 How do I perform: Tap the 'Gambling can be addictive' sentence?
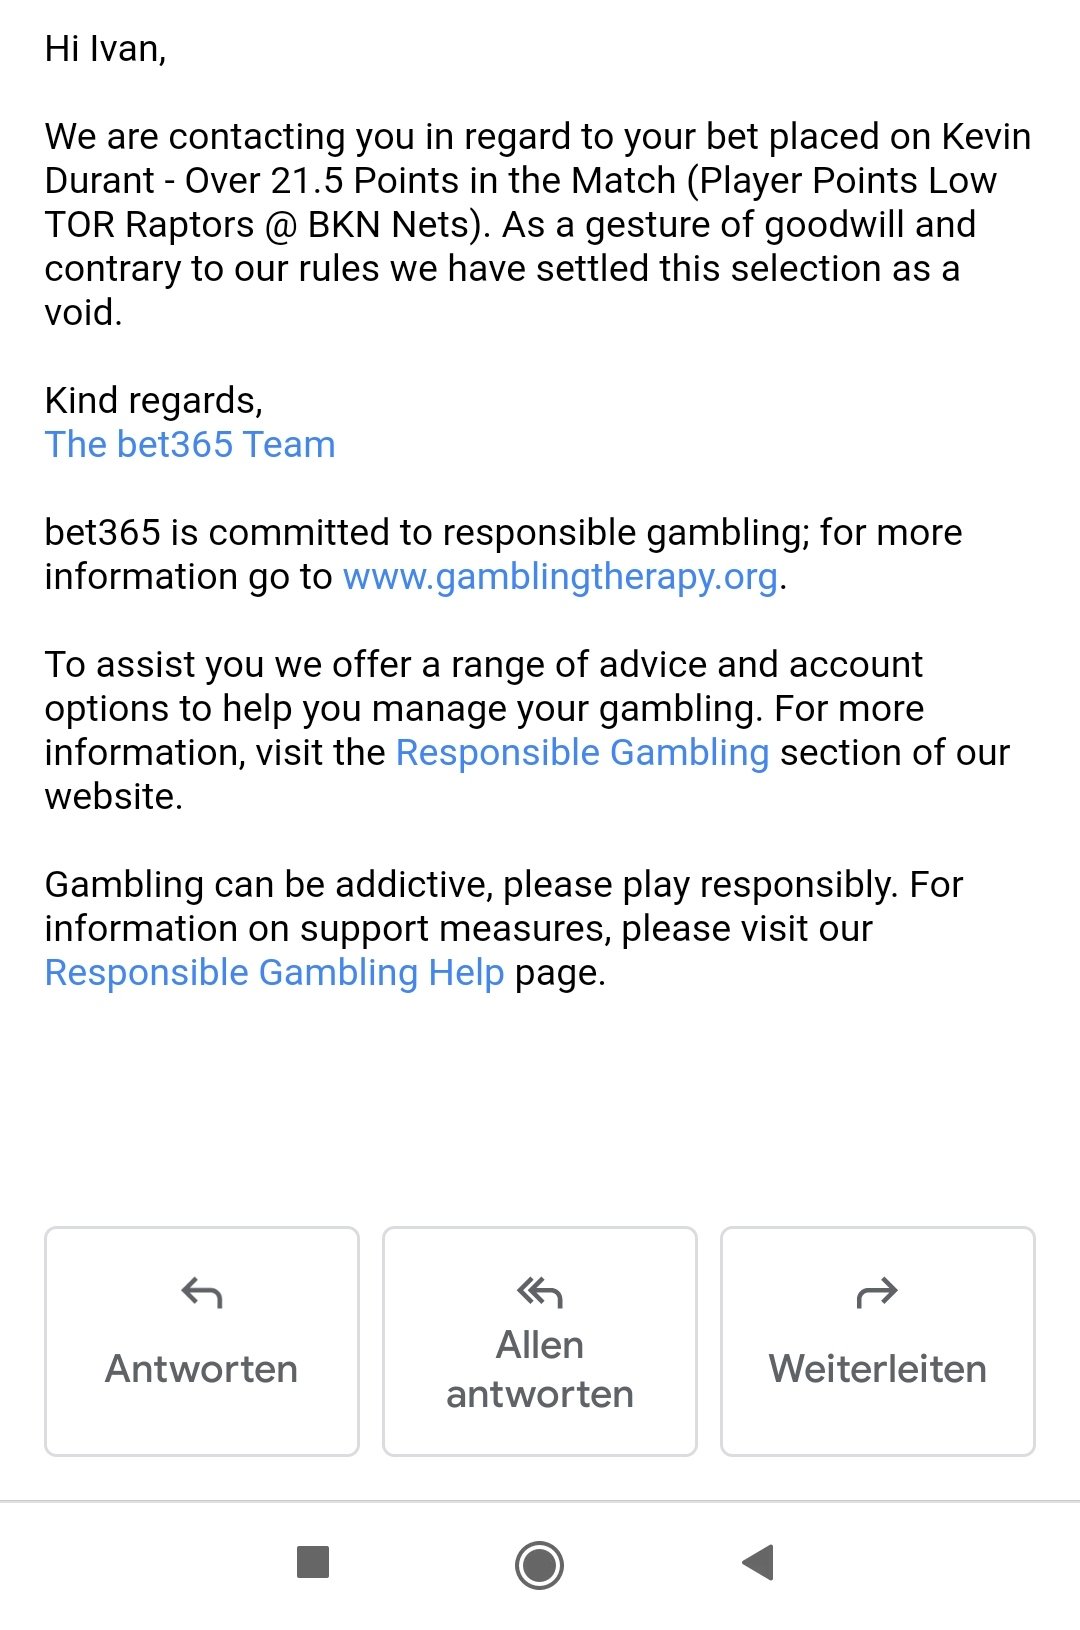504,929
